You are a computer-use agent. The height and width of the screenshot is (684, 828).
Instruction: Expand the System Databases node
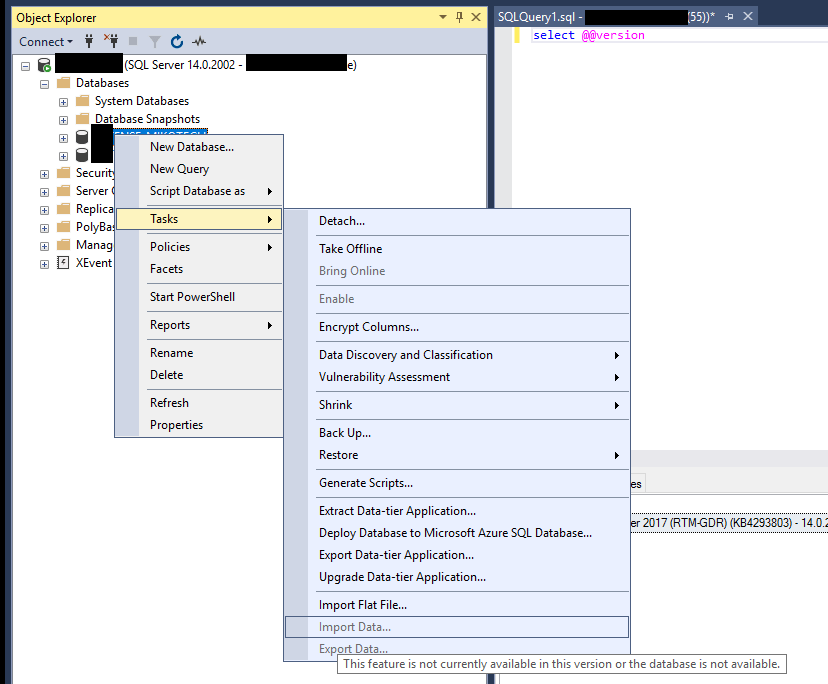[x=63, y=101]
